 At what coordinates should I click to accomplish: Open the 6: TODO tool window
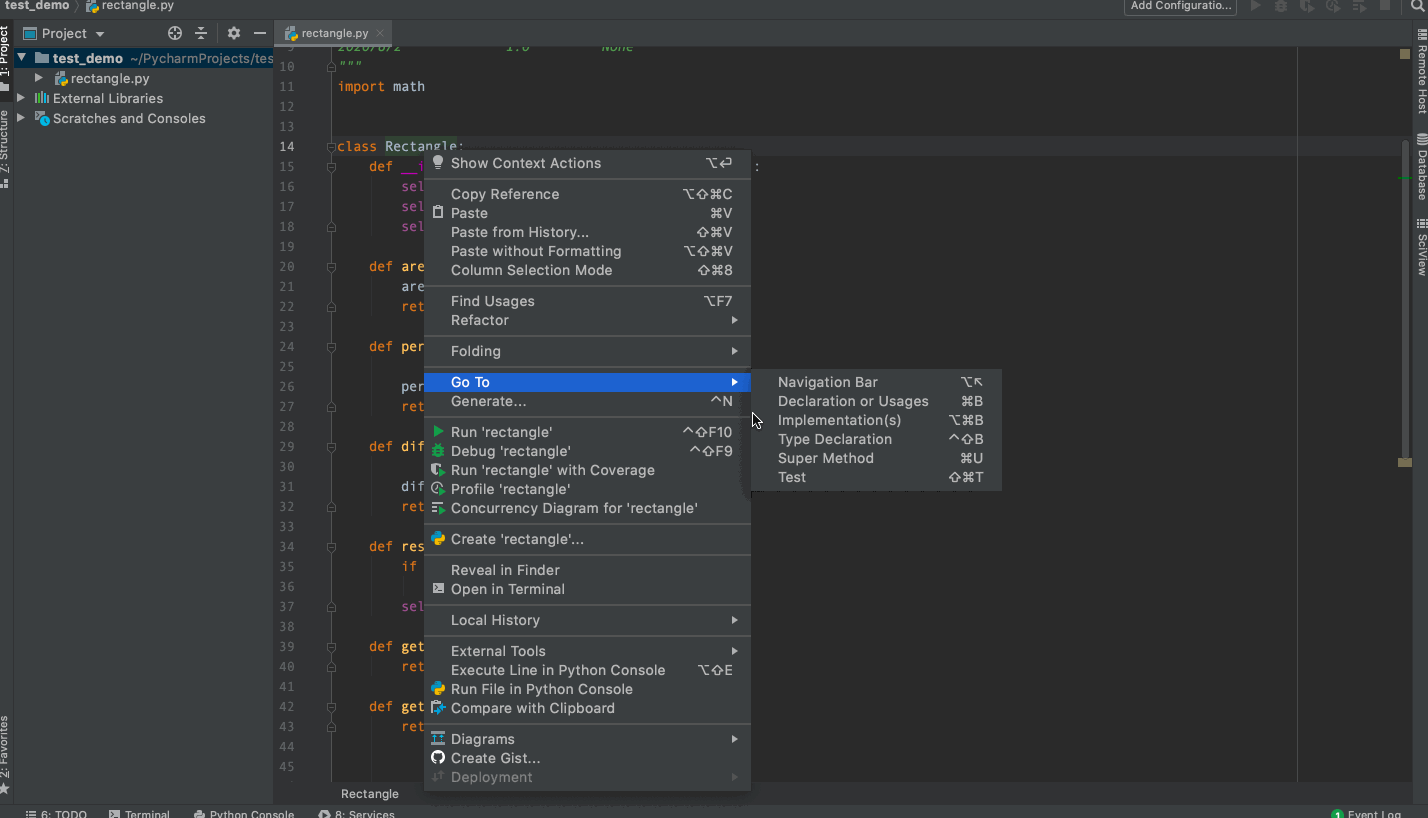tap(57, 813)
